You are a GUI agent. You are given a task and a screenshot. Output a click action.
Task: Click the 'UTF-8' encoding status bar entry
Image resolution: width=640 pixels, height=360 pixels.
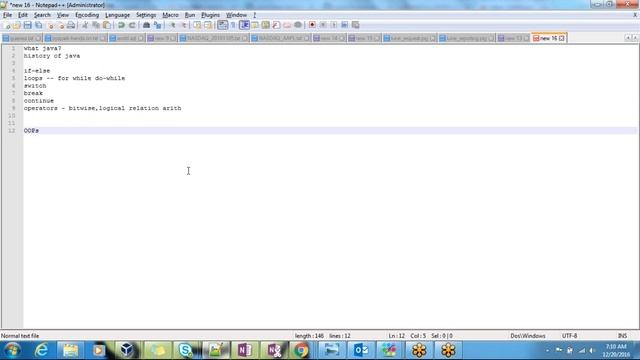pos(569,336)
